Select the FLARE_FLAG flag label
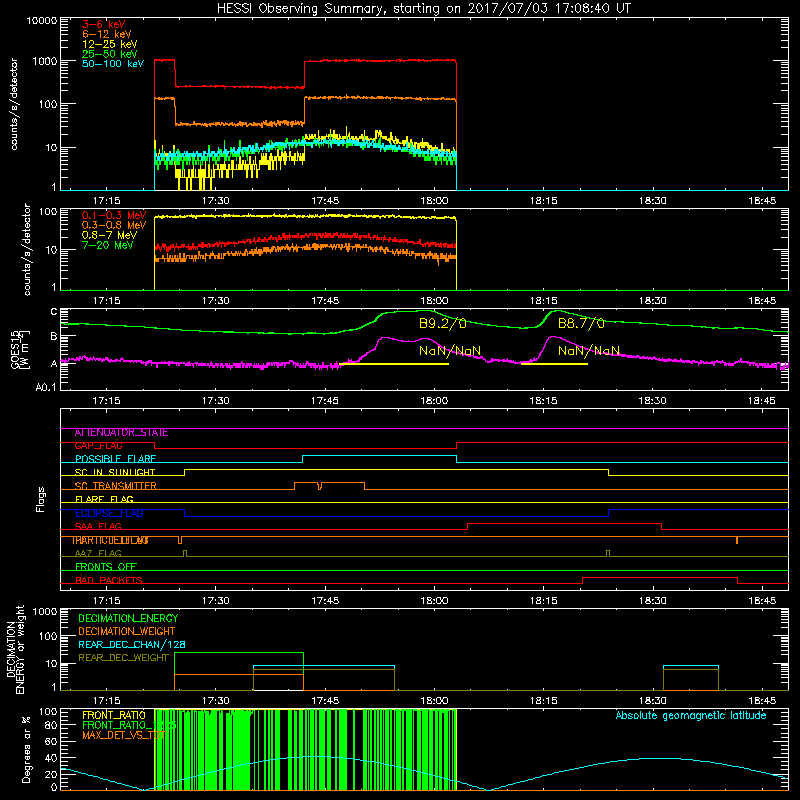This screenshot has width=800, height=800. point(104,499)
